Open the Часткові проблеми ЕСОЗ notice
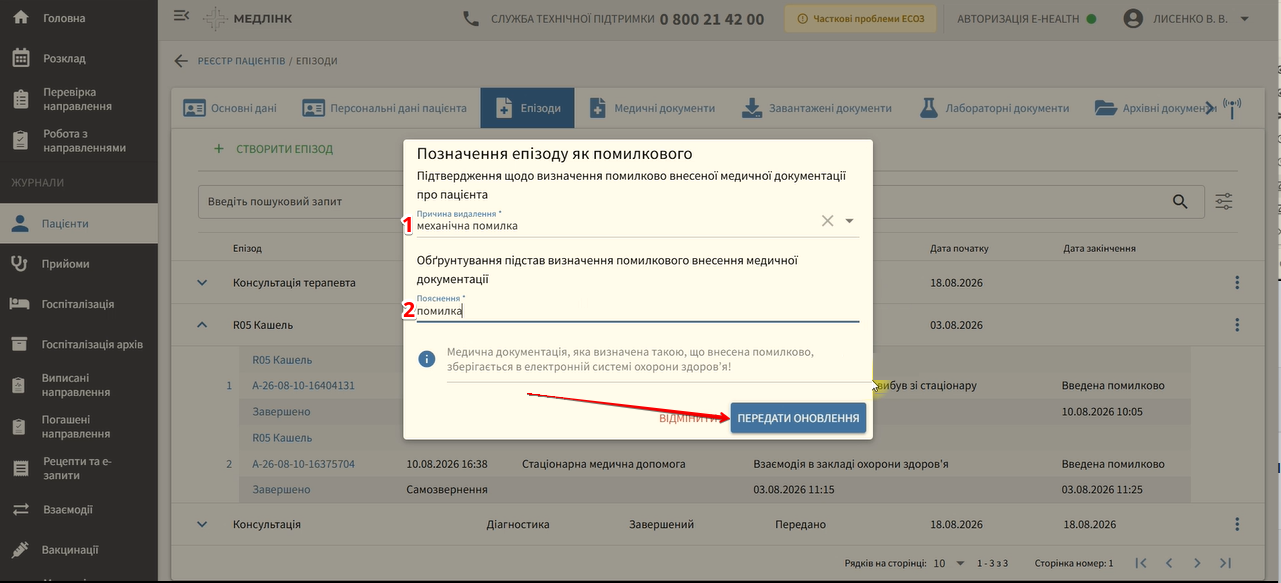 pyautogui.click(x=861, y=18)
